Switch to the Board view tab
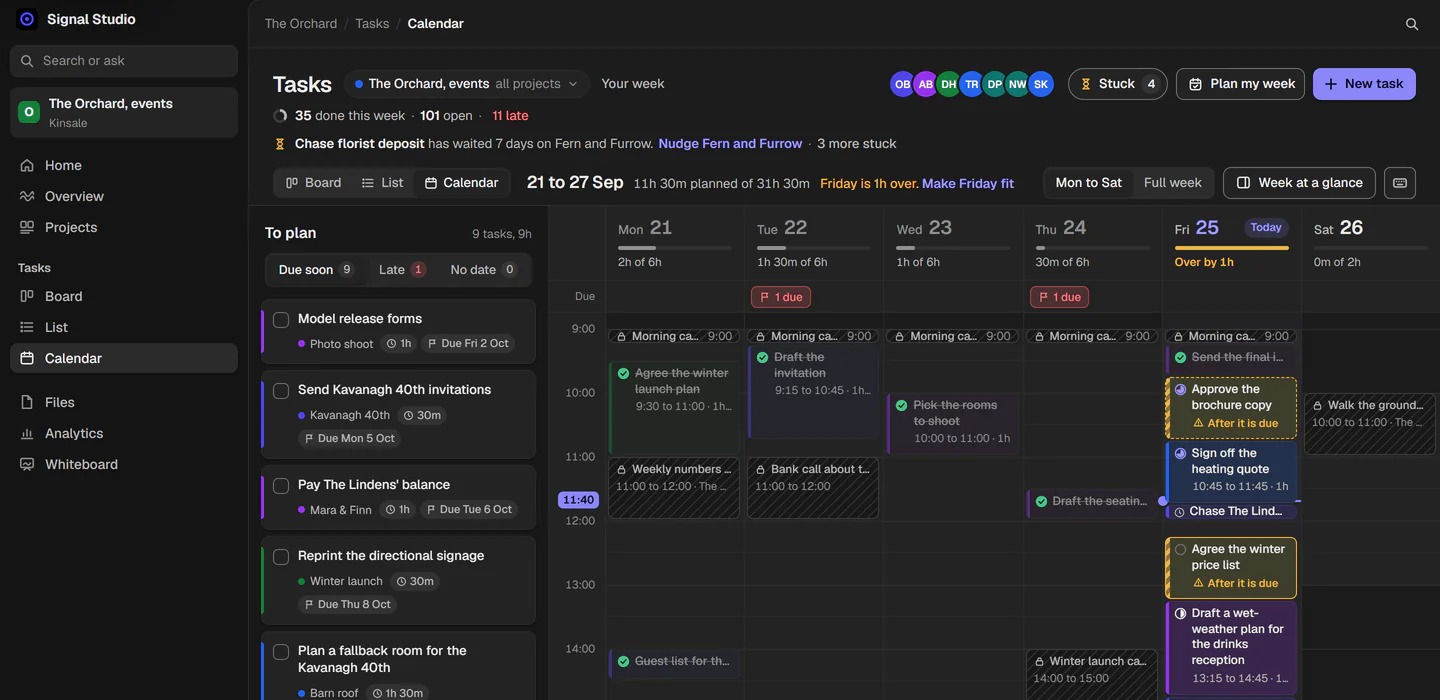This screenshot has height=700, width=1440. (x=313, y=183)
